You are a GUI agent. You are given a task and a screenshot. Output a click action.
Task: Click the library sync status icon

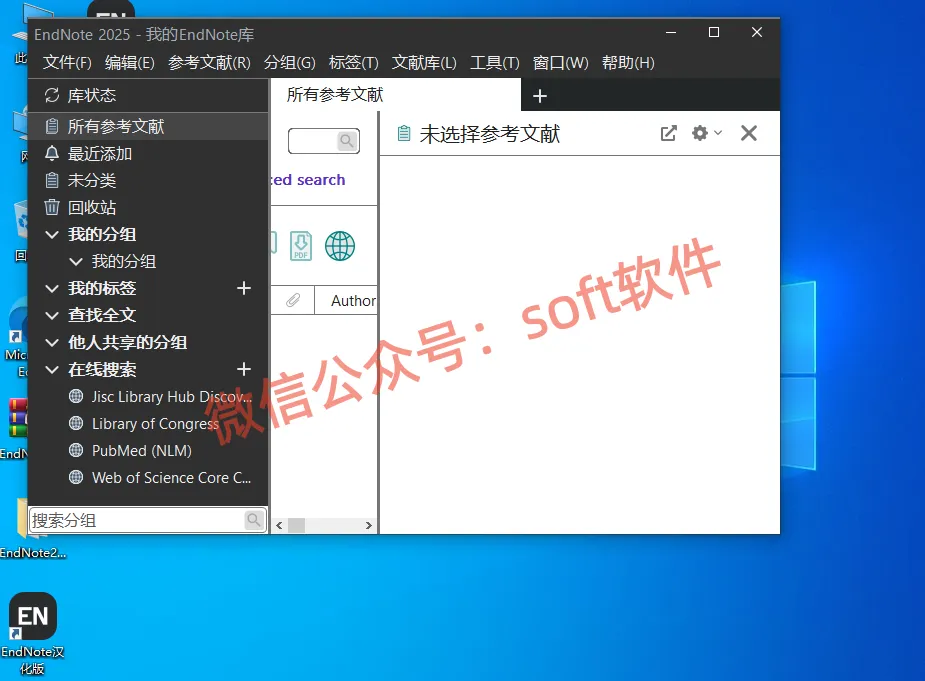52,95
